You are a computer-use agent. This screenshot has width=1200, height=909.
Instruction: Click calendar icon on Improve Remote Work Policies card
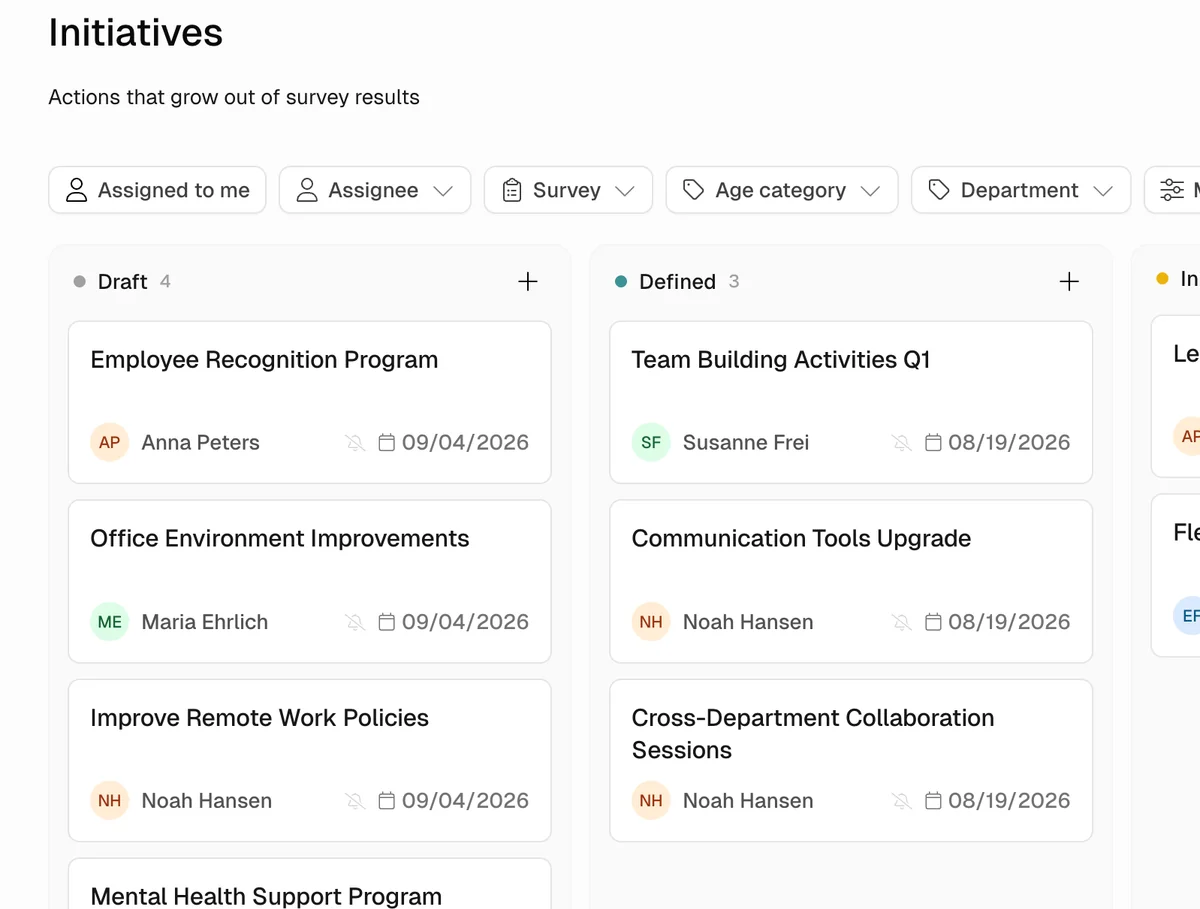(x=387, y=801)
